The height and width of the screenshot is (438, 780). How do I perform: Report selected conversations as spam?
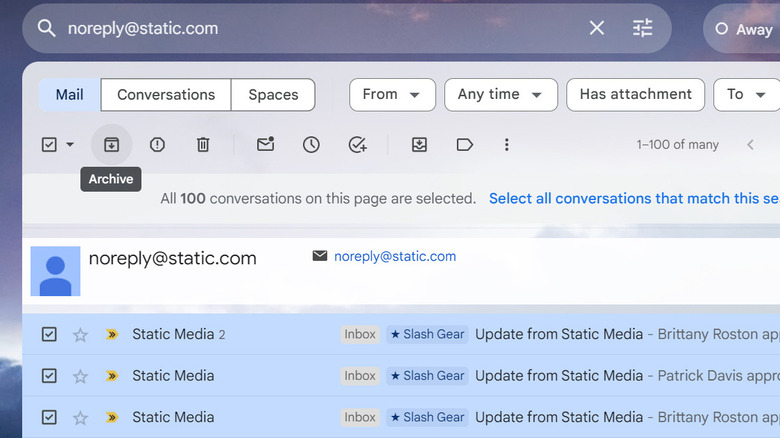coord(157,145)
